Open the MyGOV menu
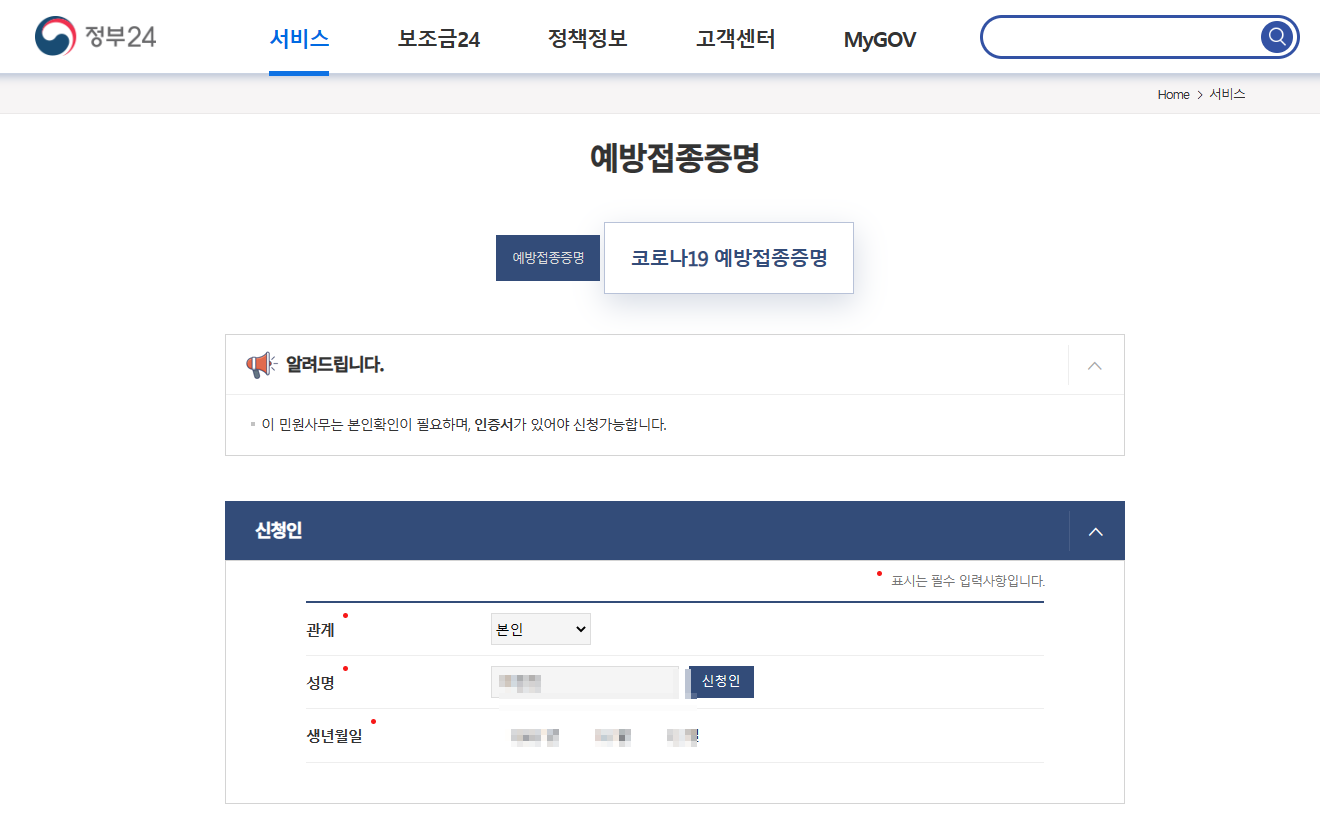The image size is (1320, 824). [x=879, y=38]
